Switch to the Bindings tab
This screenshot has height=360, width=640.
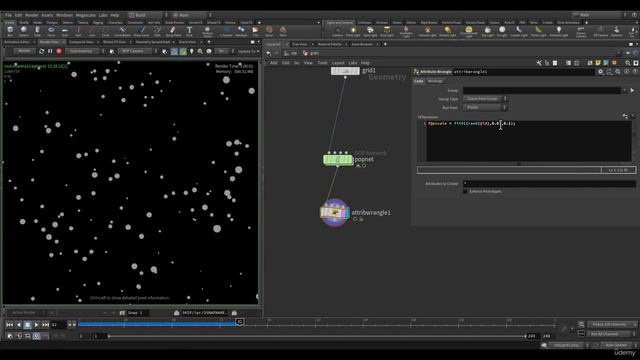[435, 81]
